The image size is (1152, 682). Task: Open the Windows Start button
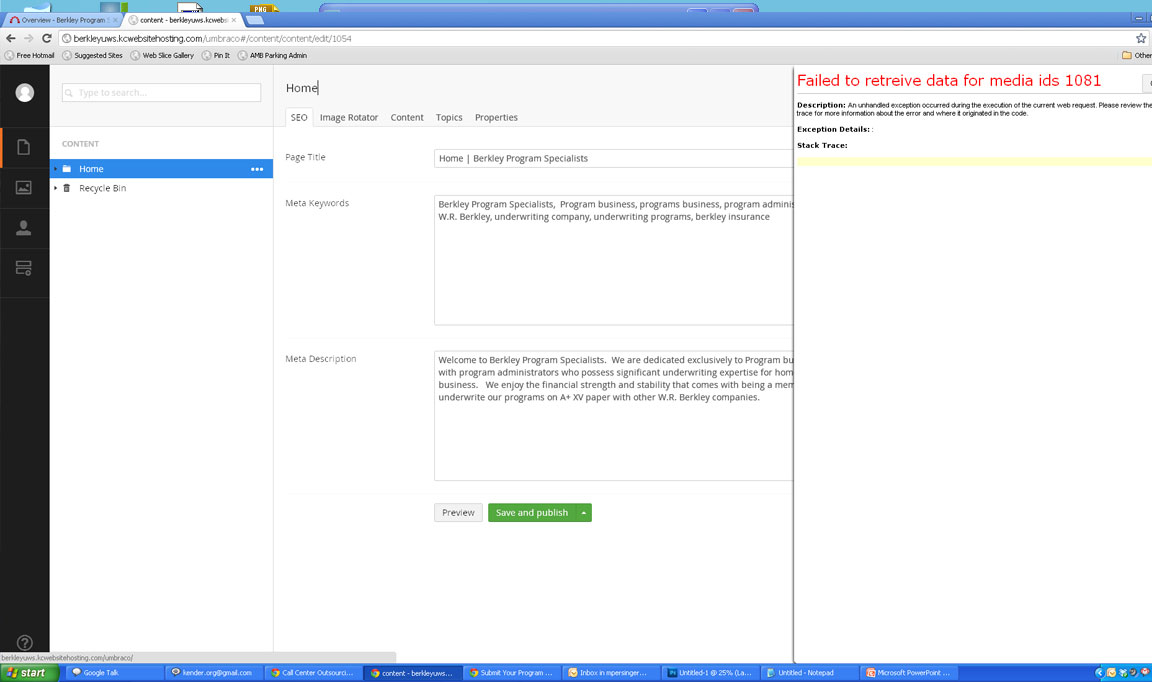29,673
